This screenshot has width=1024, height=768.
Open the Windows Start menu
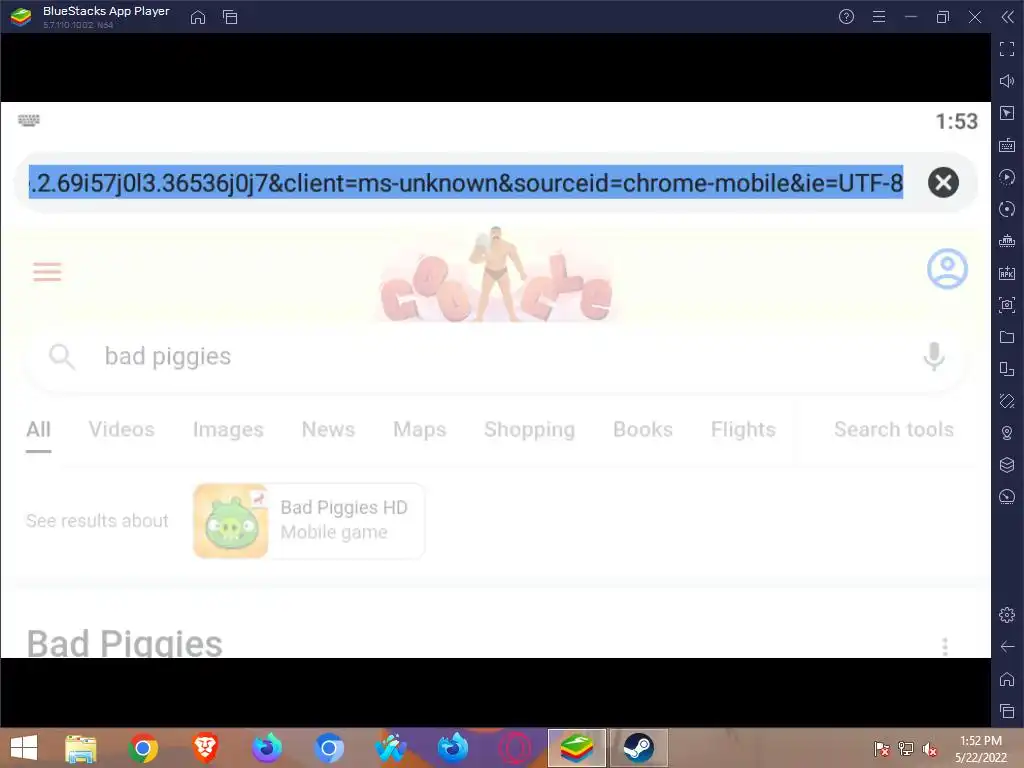pyautogui.click(x=24, y=748)
